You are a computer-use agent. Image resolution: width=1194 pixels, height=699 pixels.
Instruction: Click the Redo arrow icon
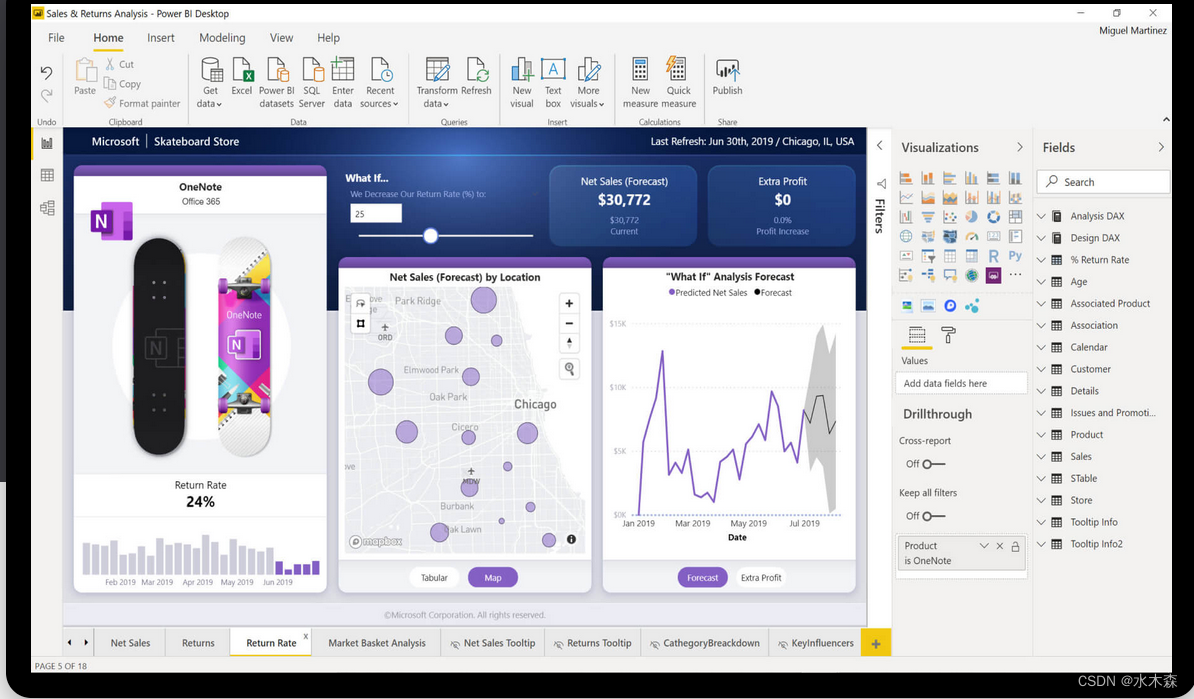pos(46,96)
